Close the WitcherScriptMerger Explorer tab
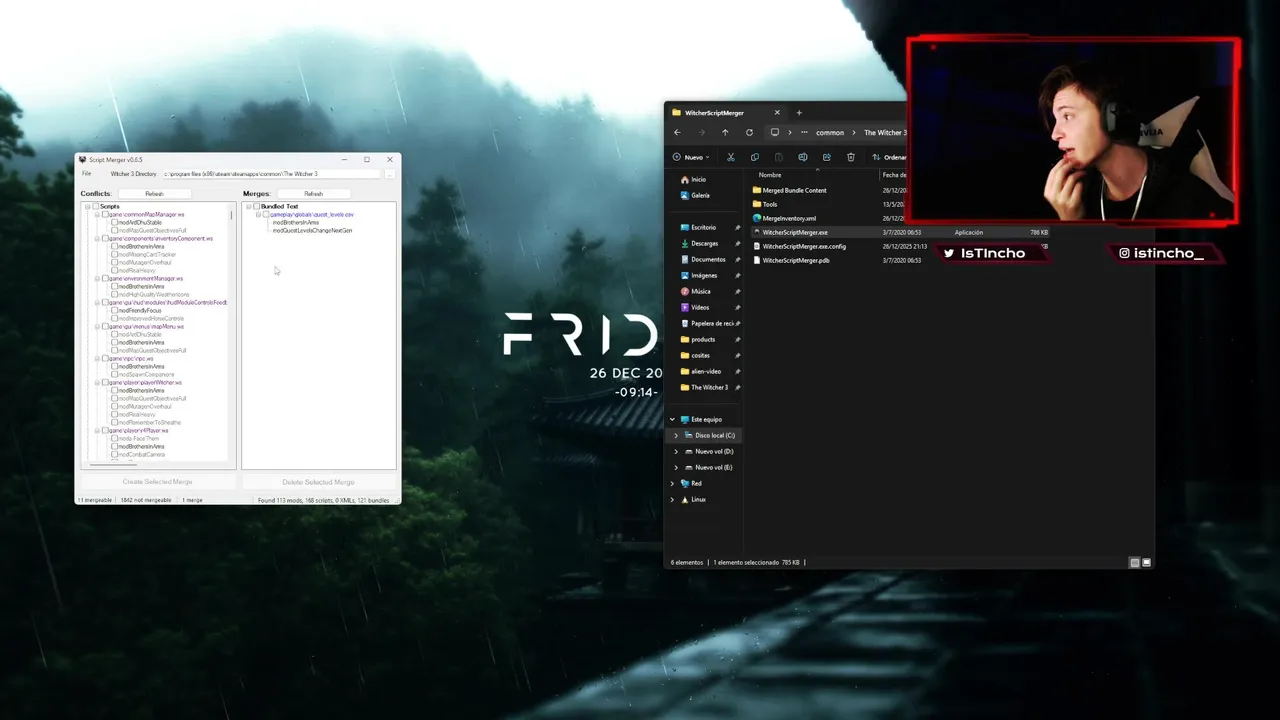 click(x=777, y=113)
